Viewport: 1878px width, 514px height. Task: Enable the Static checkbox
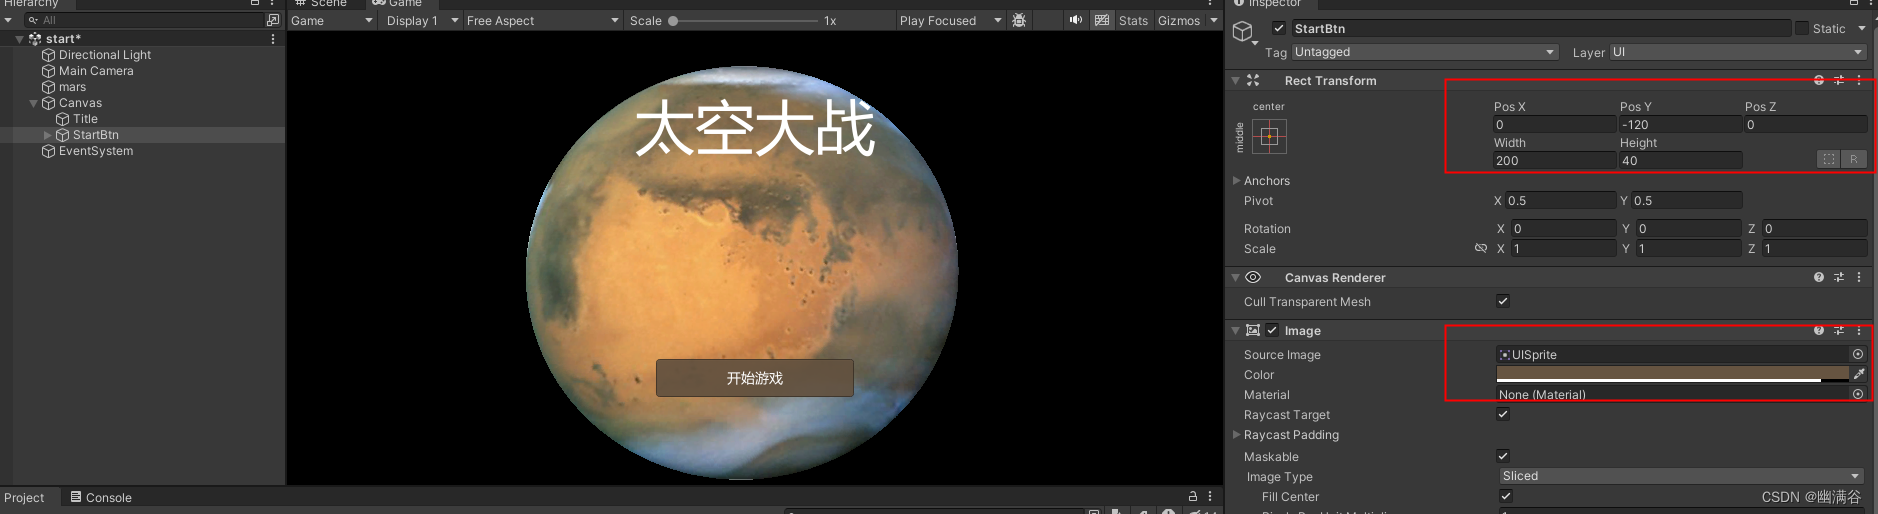[1802, 28]
